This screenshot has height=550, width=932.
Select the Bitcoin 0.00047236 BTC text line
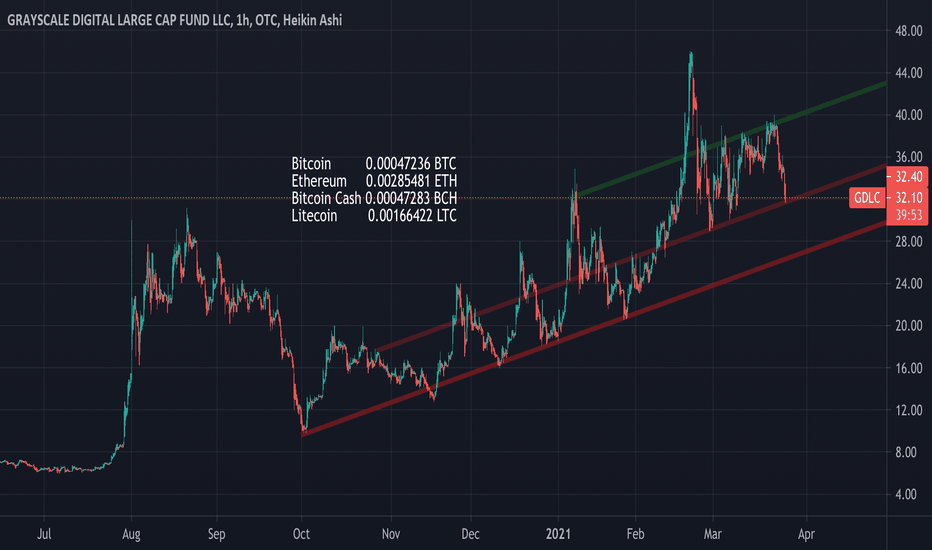point(374,164)
